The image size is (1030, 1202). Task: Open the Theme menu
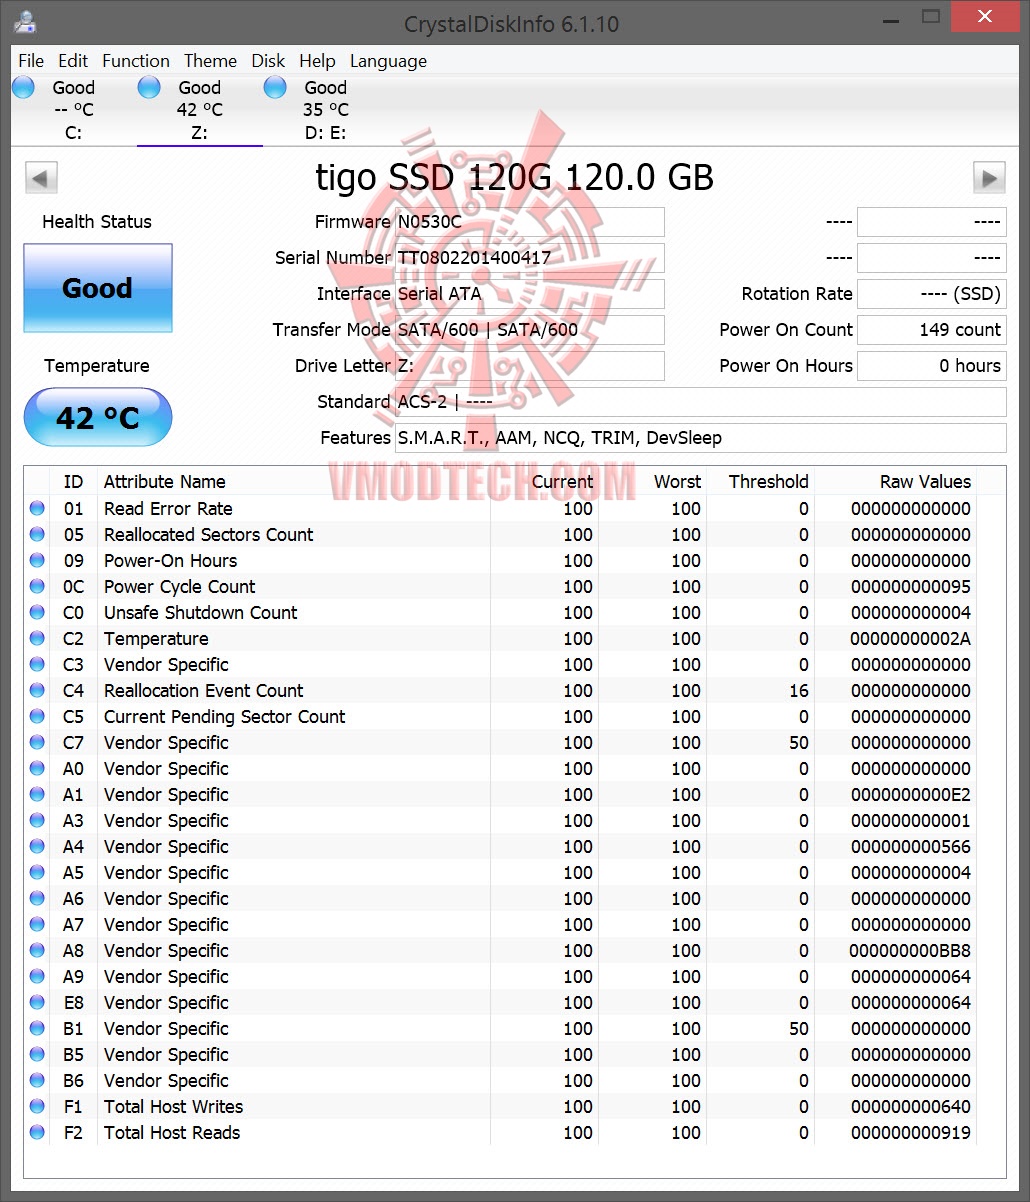(210, 61)
